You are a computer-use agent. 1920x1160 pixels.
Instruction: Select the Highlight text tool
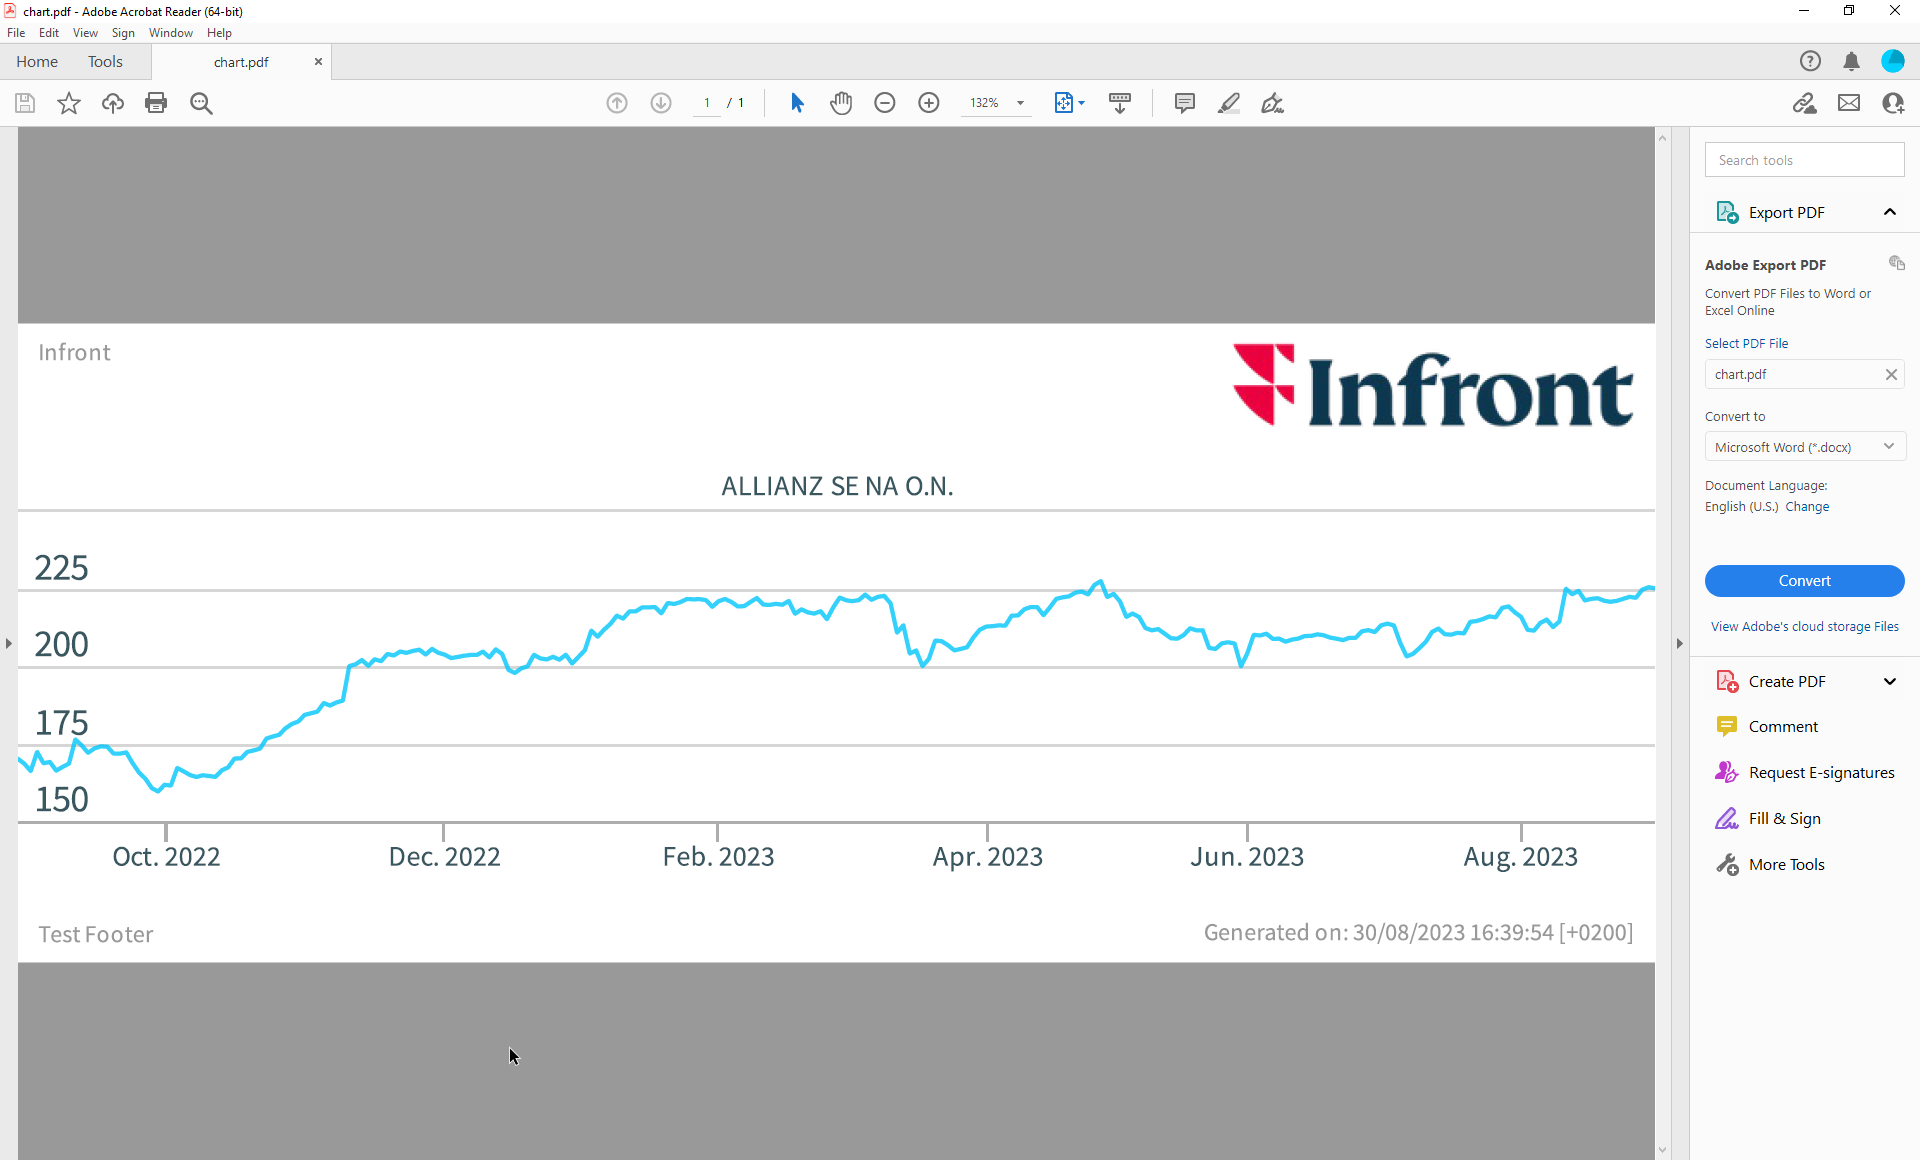pos(1229,103)
